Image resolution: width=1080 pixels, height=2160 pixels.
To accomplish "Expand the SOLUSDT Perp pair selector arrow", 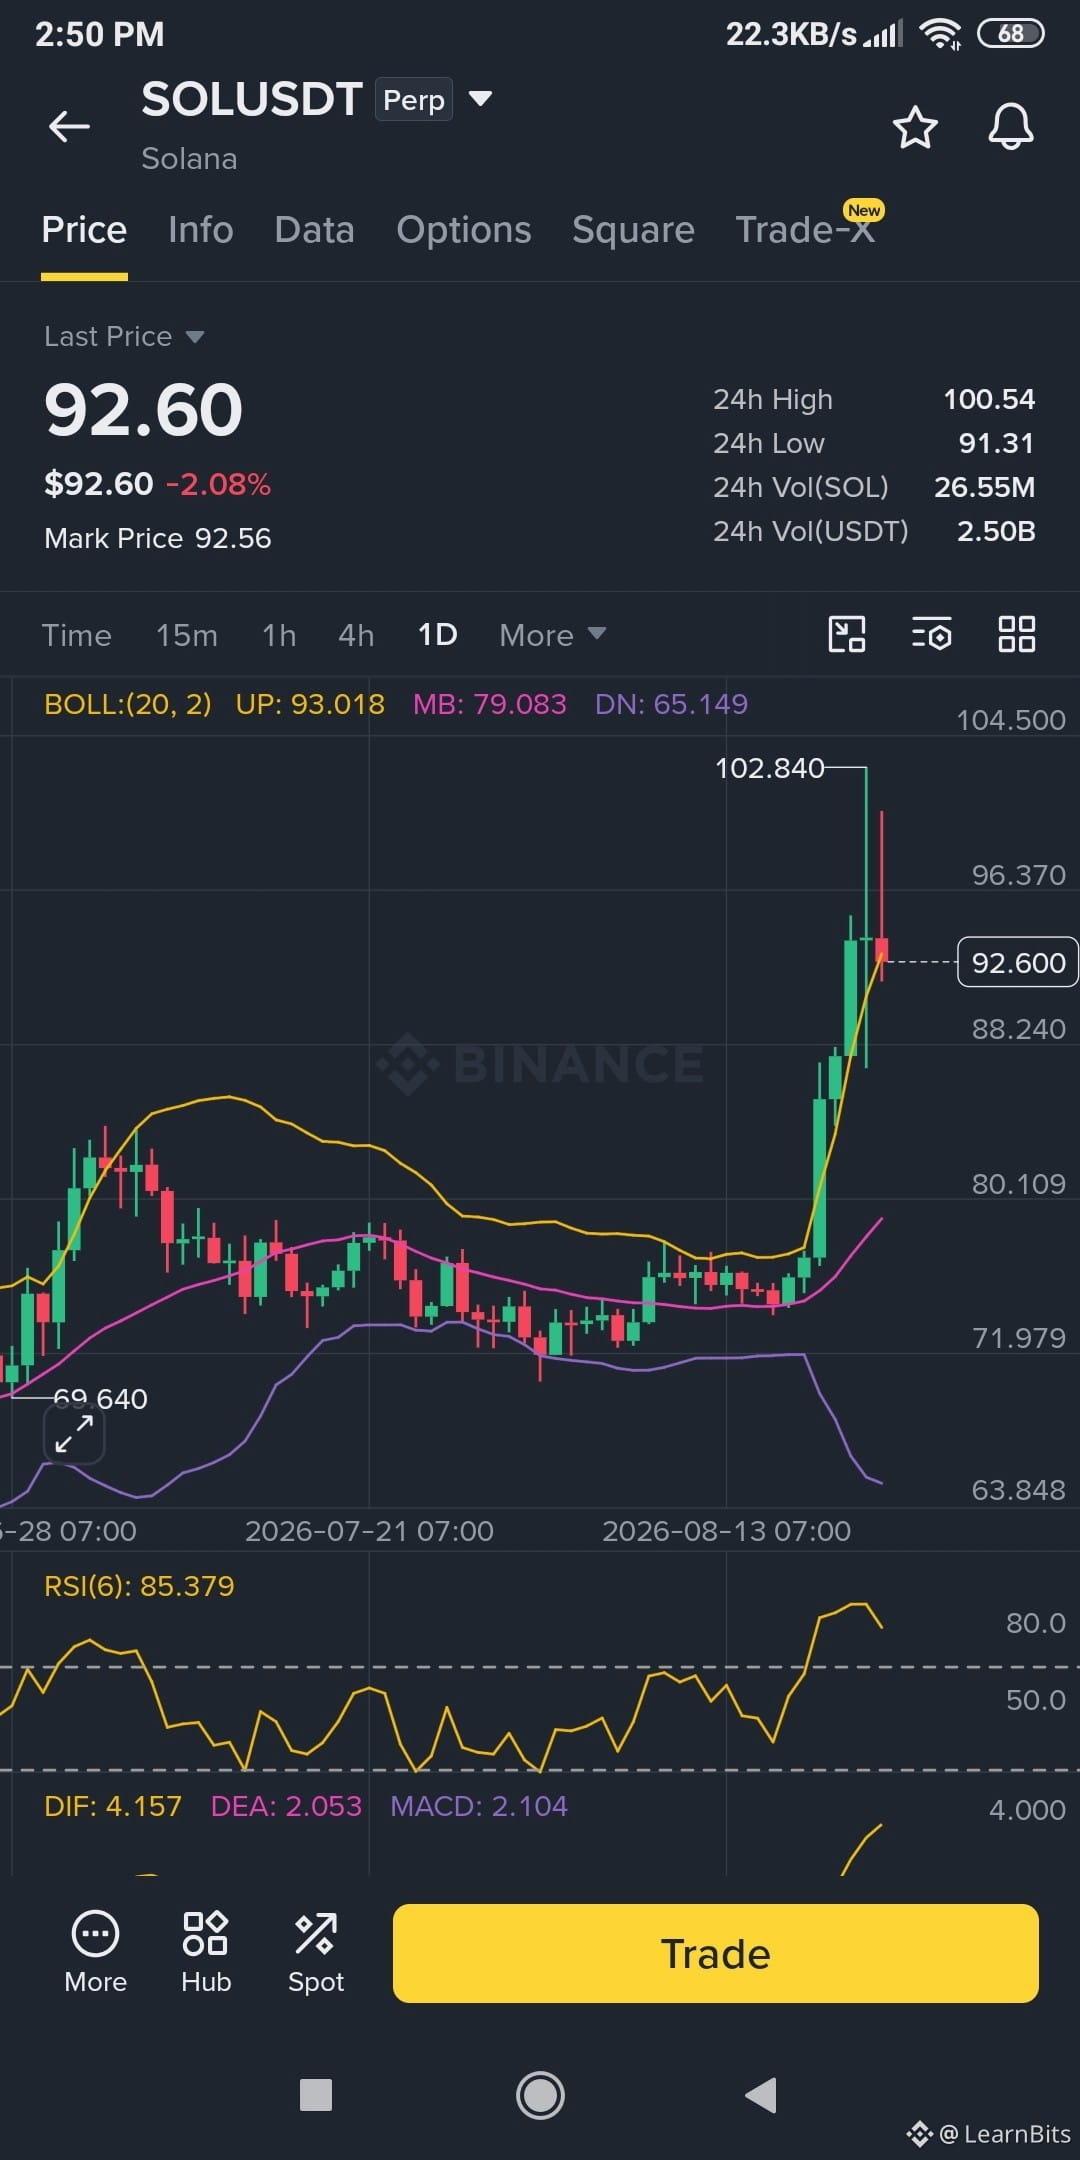I will pos(481,99).
